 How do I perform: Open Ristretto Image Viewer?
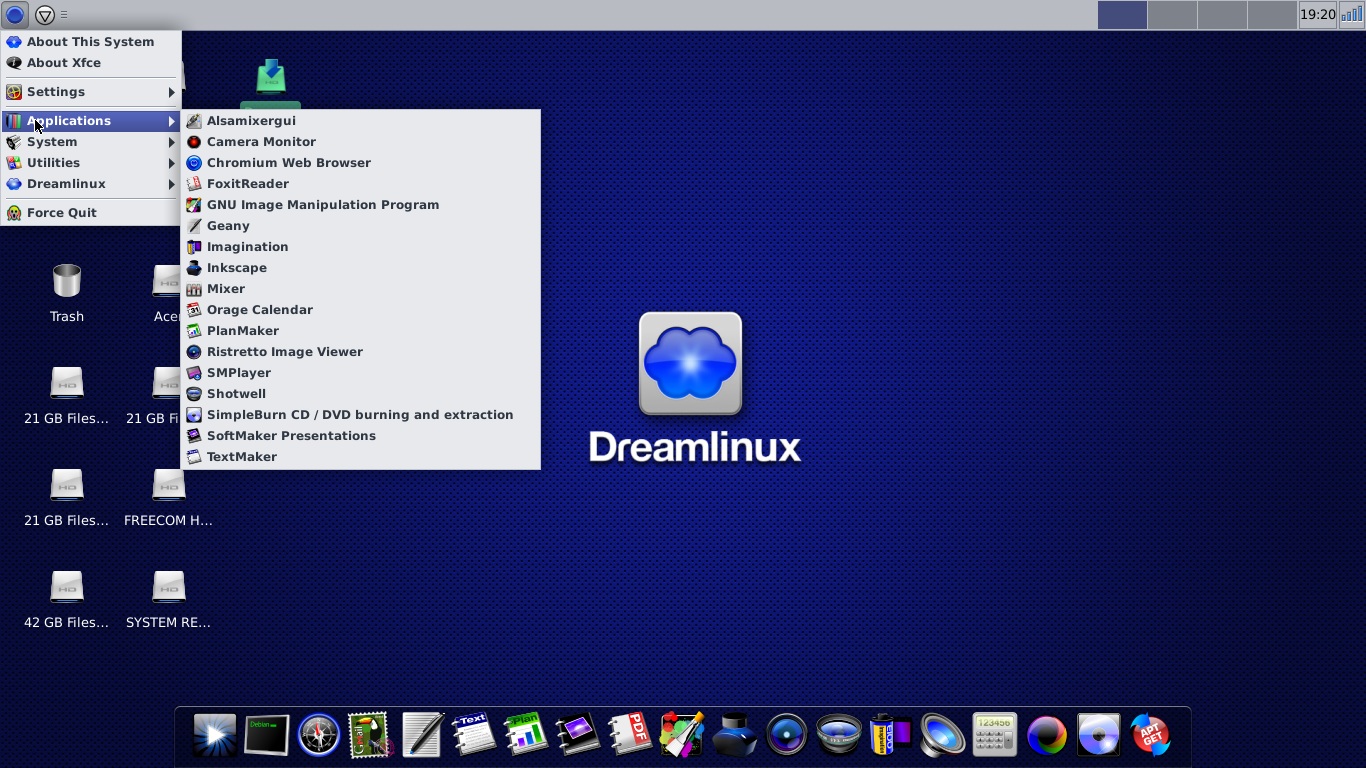point(361,352)
